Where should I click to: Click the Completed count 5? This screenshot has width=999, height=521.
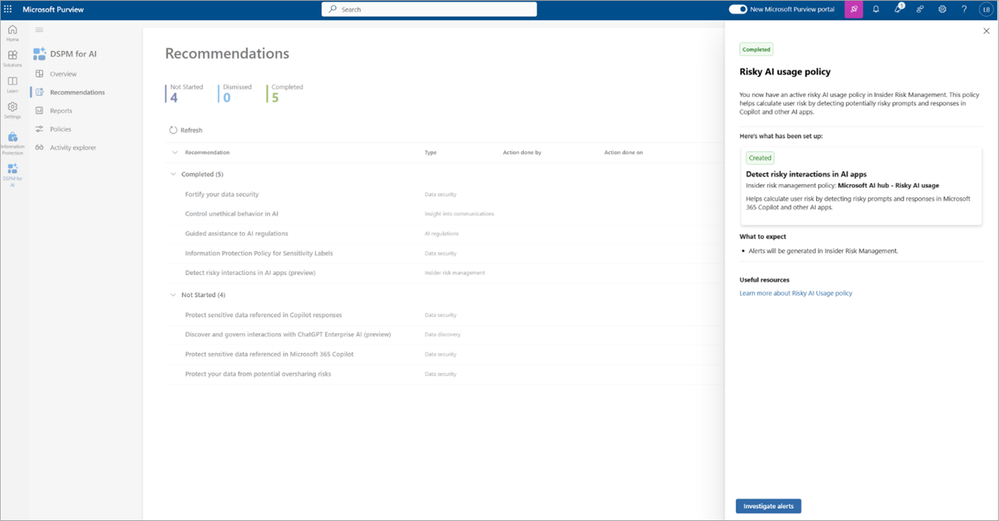[x=275, y=97]
